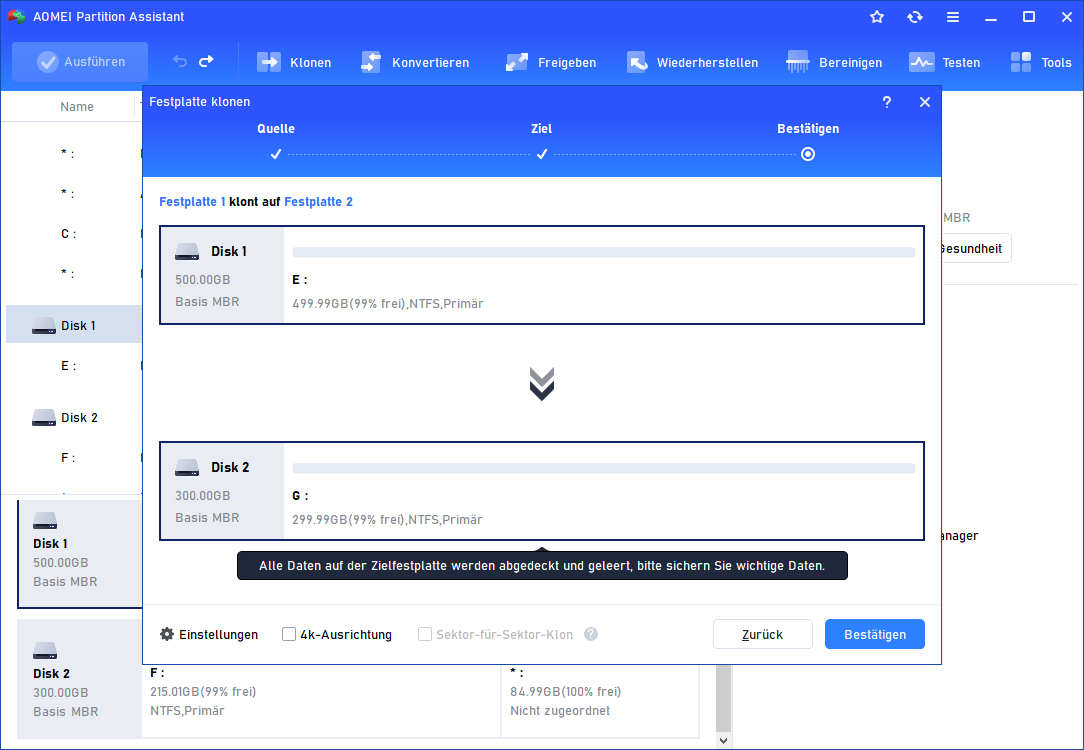Open the Bereinigen toolbar menu
The width and height of the screenshot is (1084, 750).
tap(834, 62)
